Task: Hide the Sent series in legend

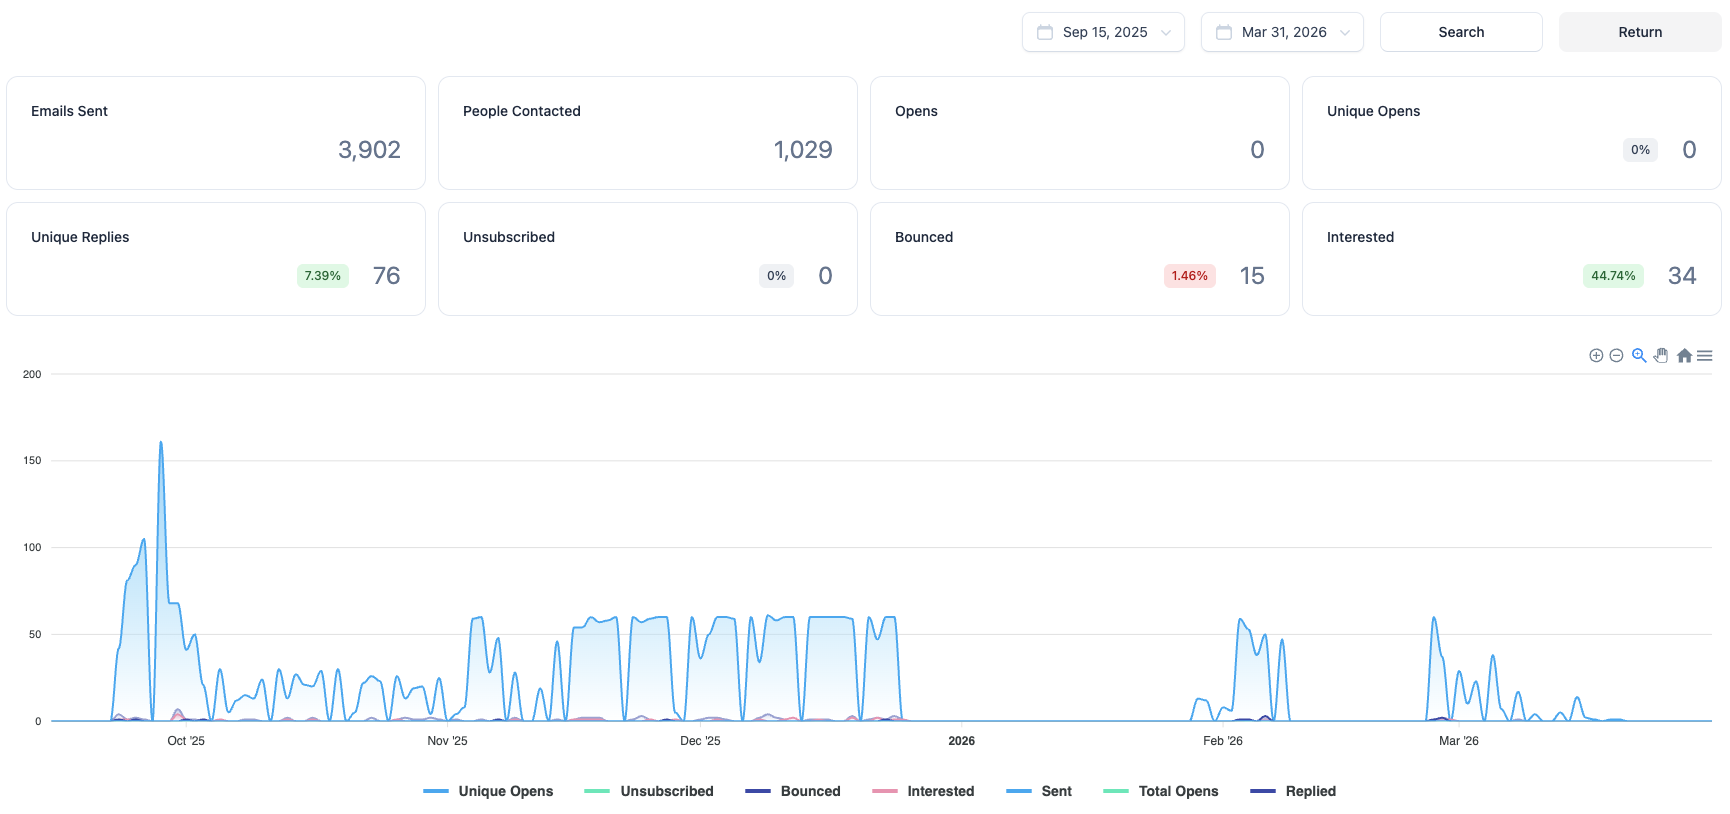Action: click(x=1039, y=791)
